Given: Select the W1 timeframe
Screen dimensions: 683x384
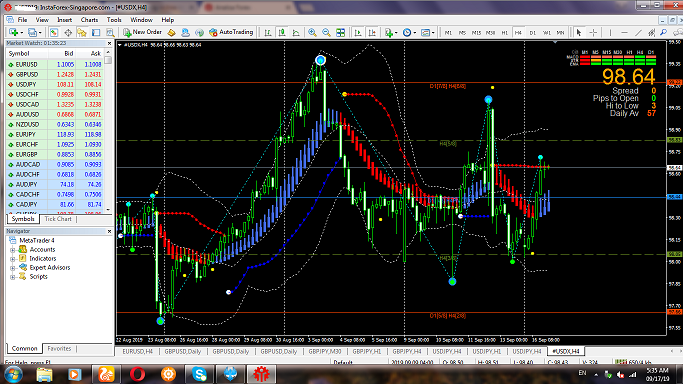Looking at the screenshot, I should click(546, 33).
